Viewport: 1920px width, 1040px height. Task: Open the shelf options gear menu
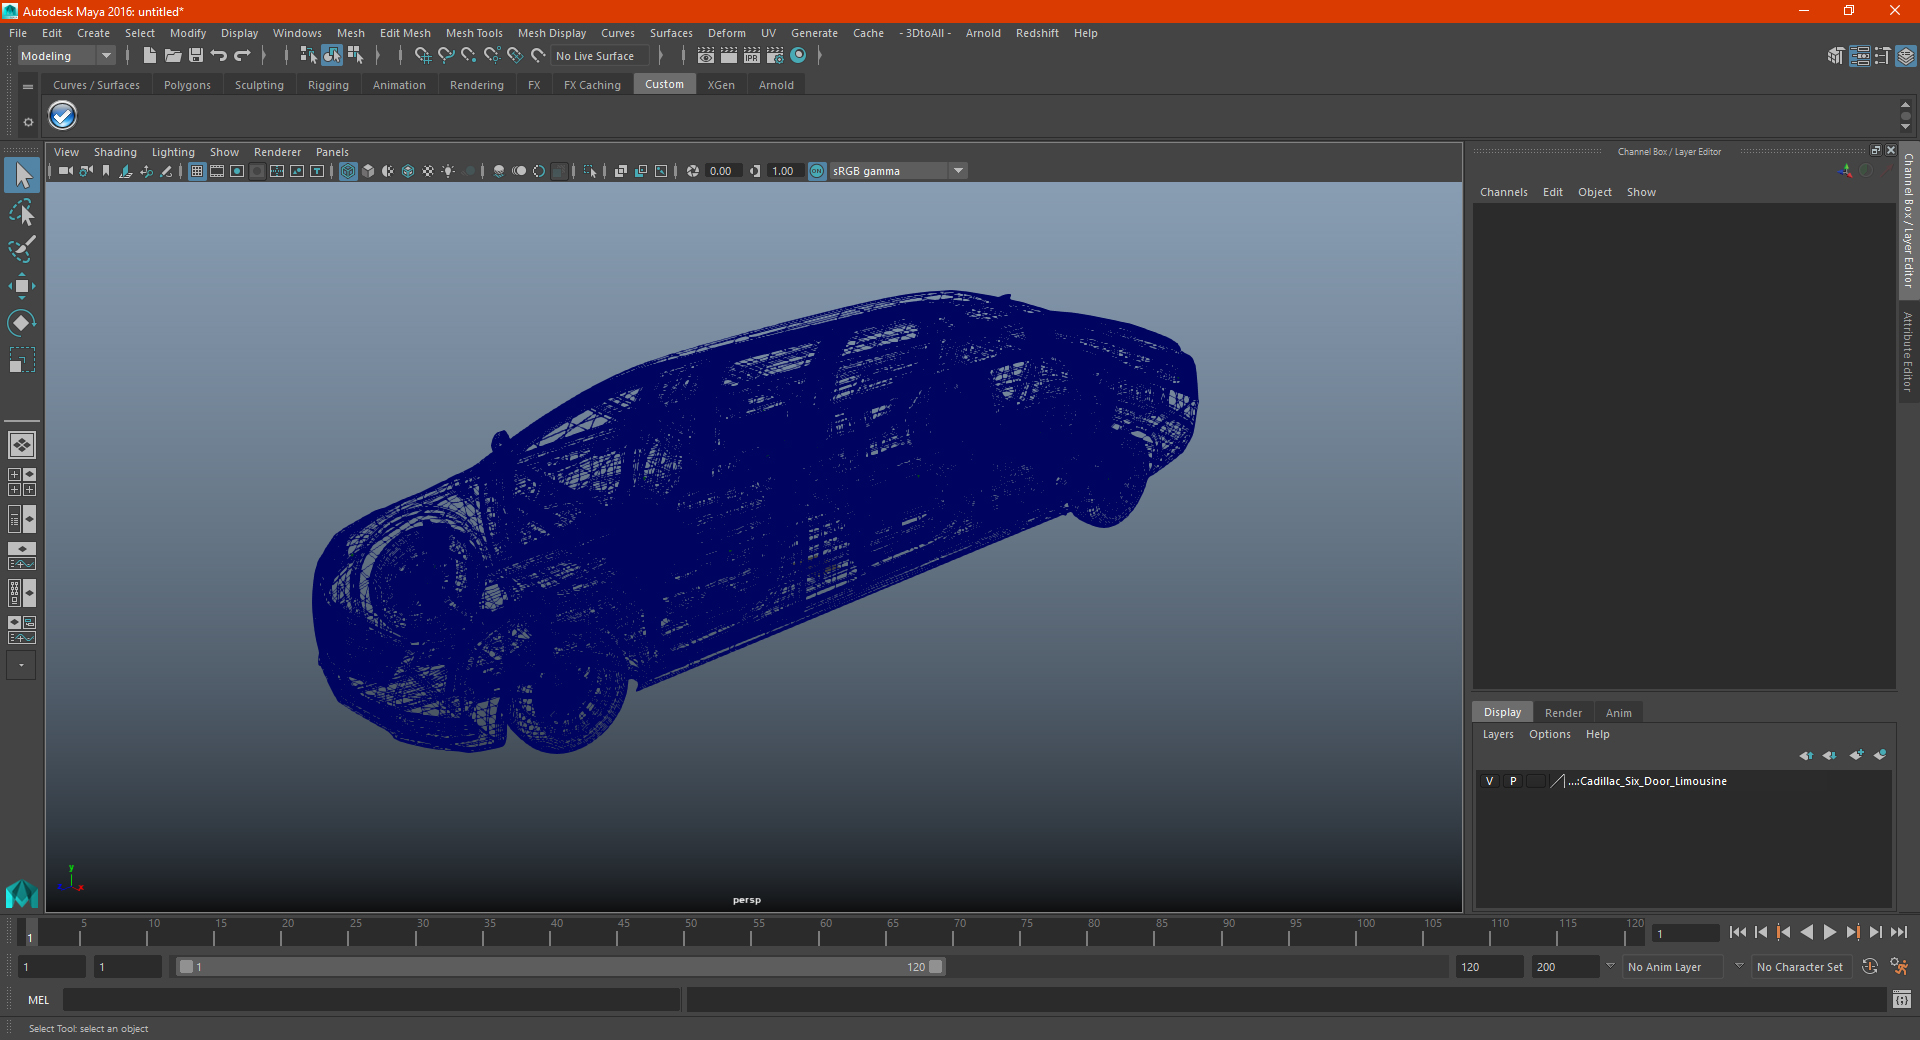tap(28, 122)
